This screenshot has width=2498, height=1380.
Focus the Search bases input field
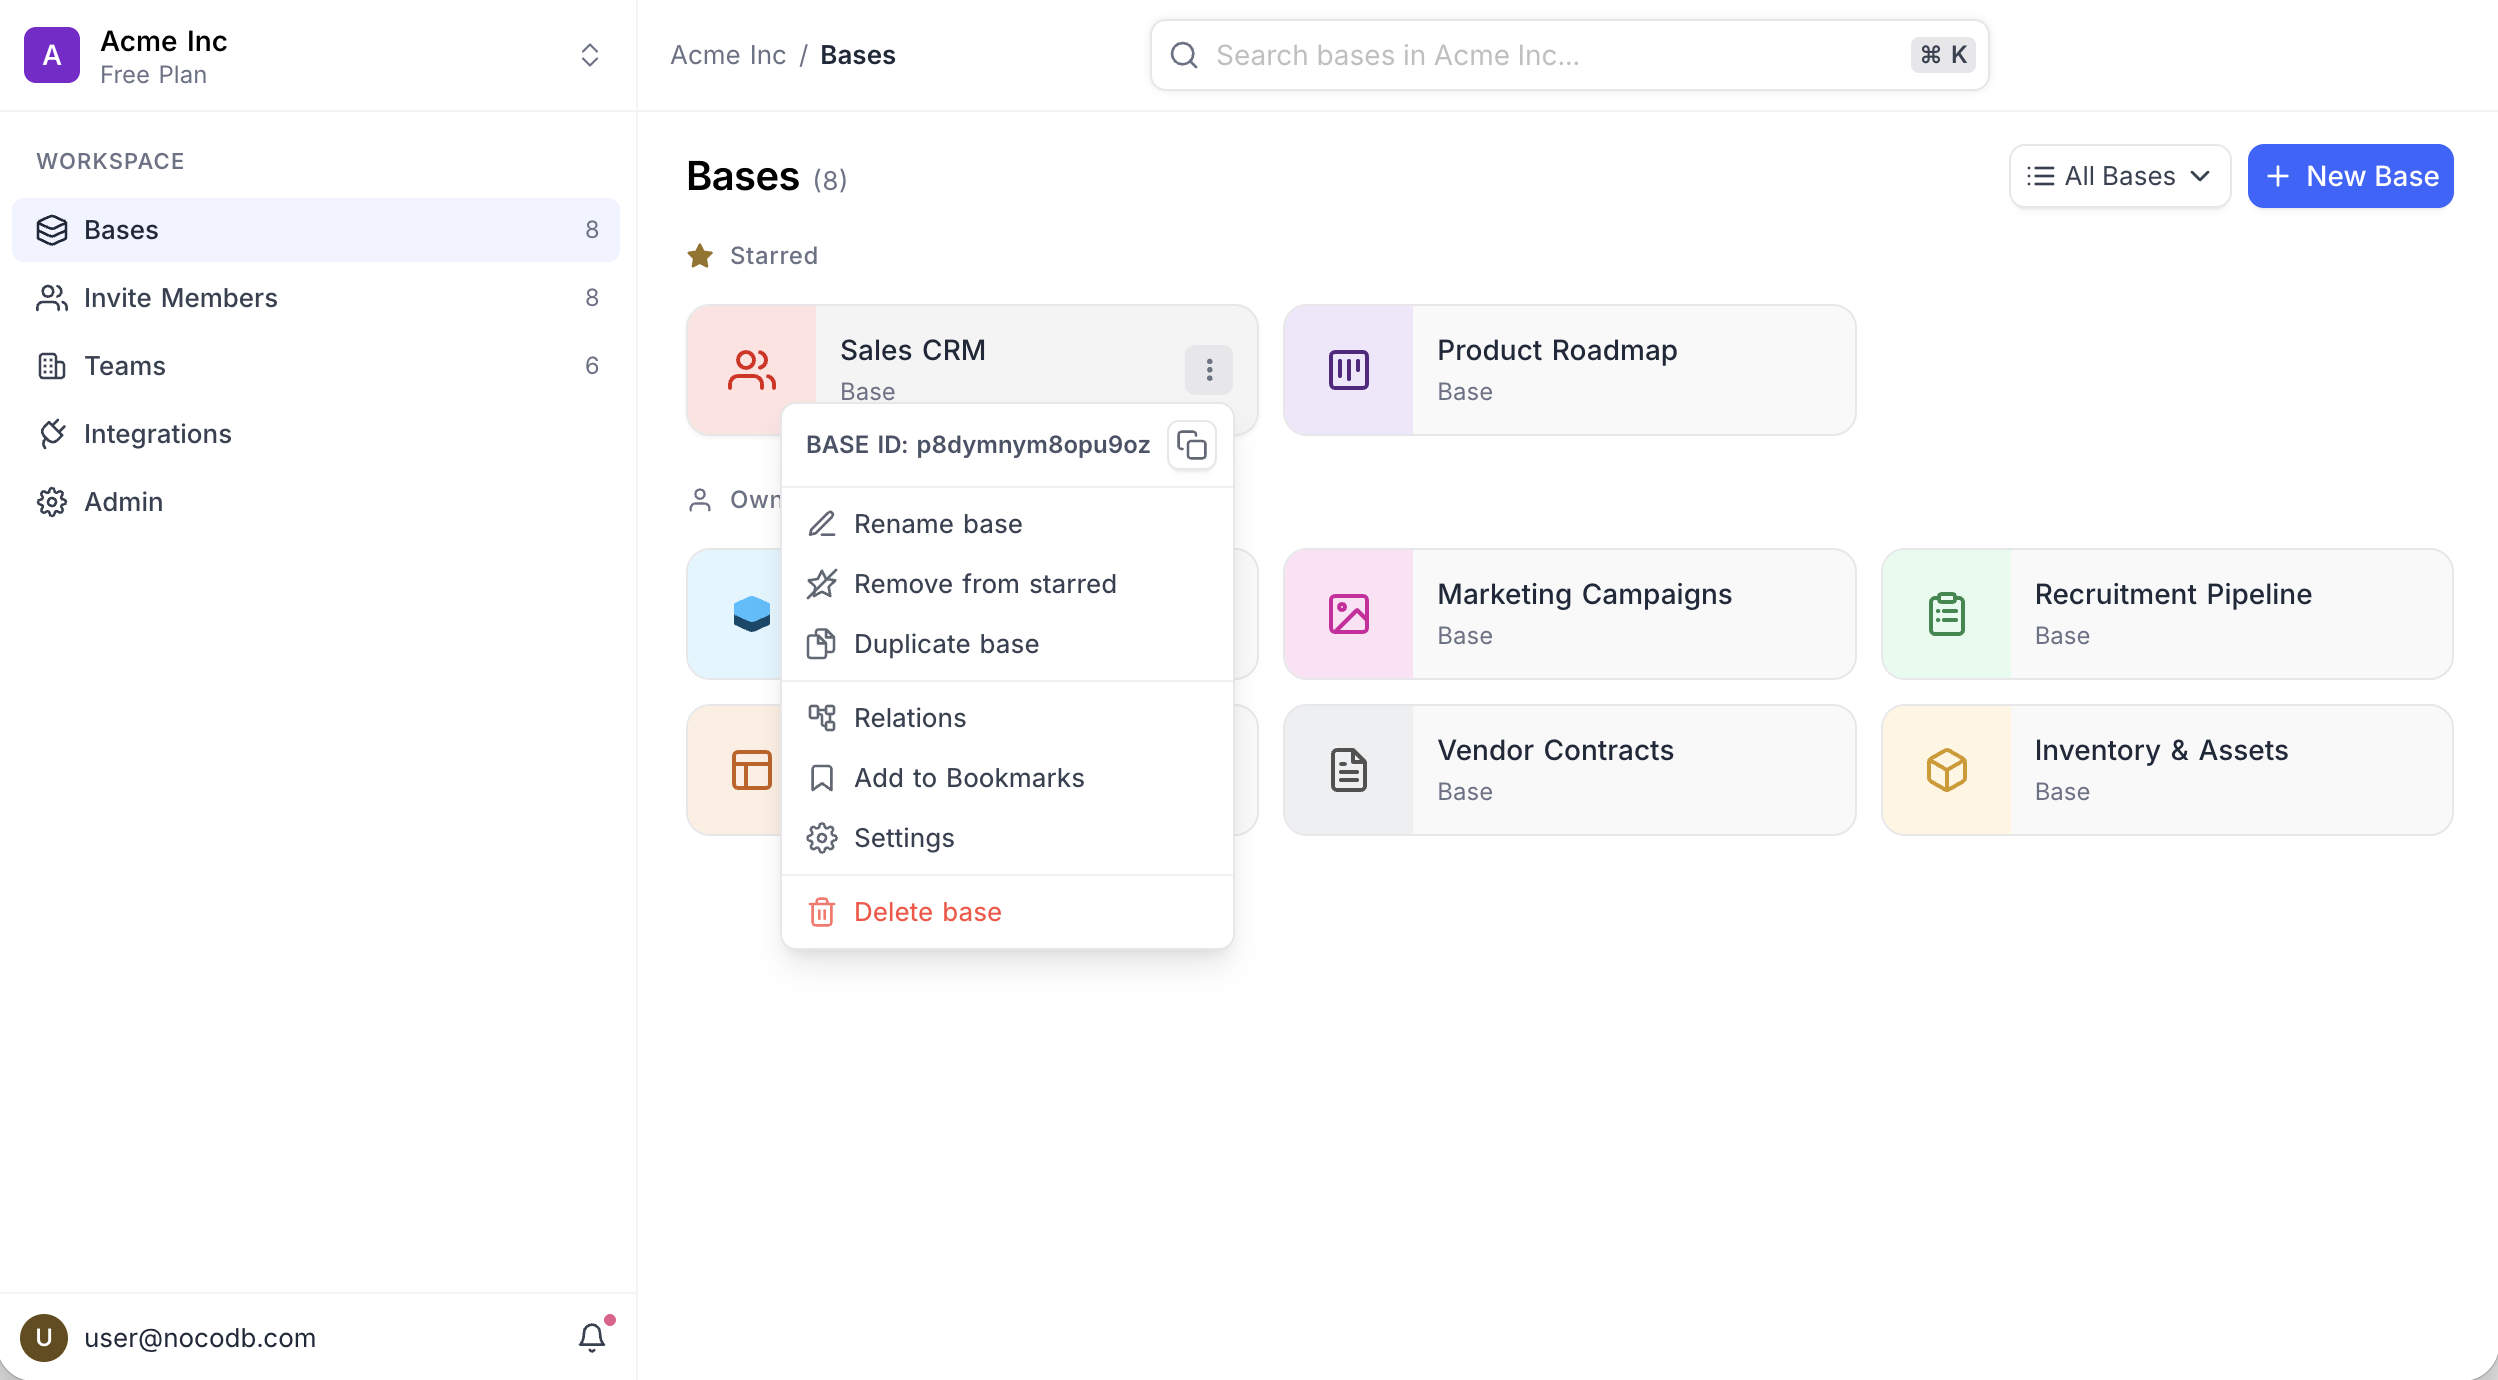[x=1569, y=55]
